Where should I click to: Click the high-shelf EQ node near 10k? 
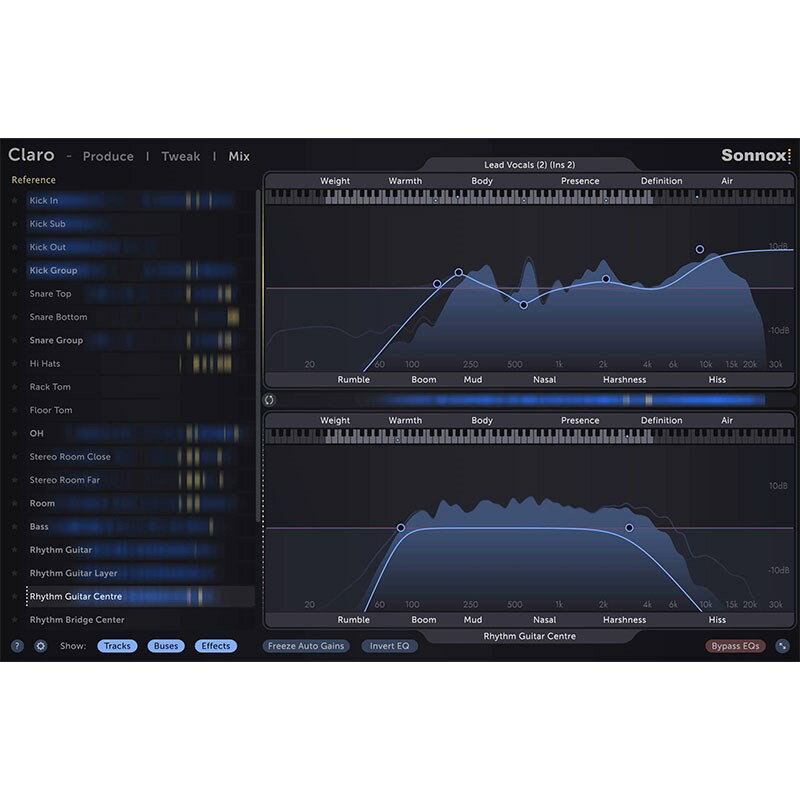[700, 249]
